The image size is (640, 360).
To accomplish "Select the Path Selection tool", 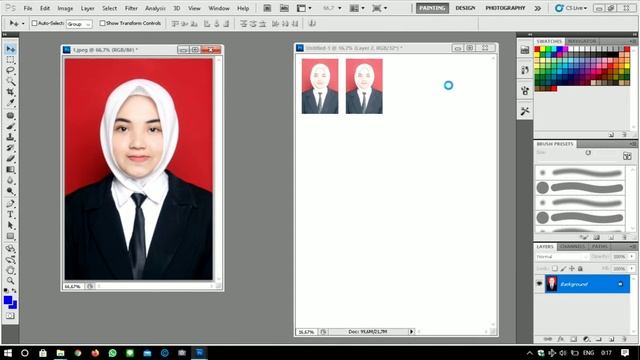I will pos(10,225).
